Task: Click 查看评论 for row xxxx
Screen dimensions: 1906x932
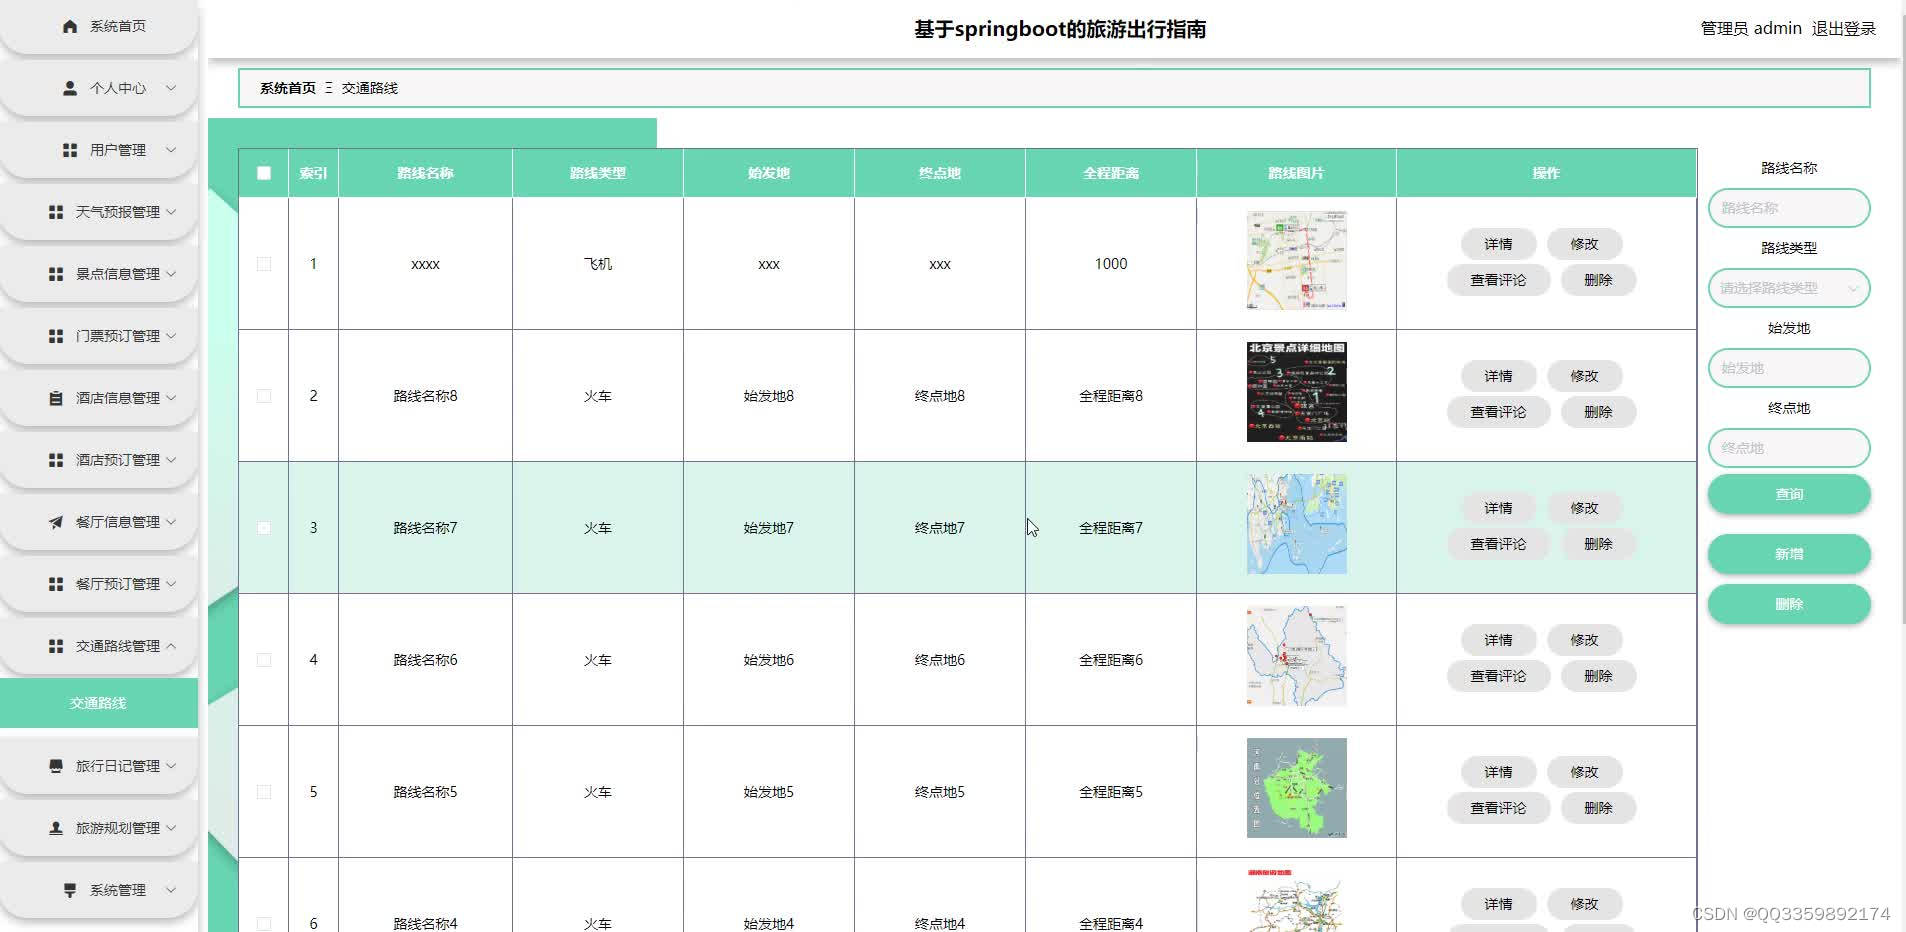Action: [1498, 280]
